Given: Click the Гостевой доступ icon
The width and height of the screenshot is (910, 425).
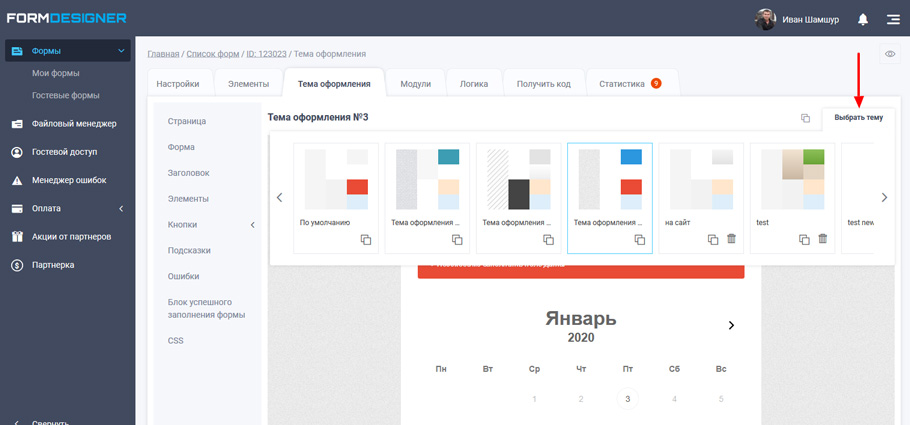Looking at the screenshot, I should coord(17,152).
